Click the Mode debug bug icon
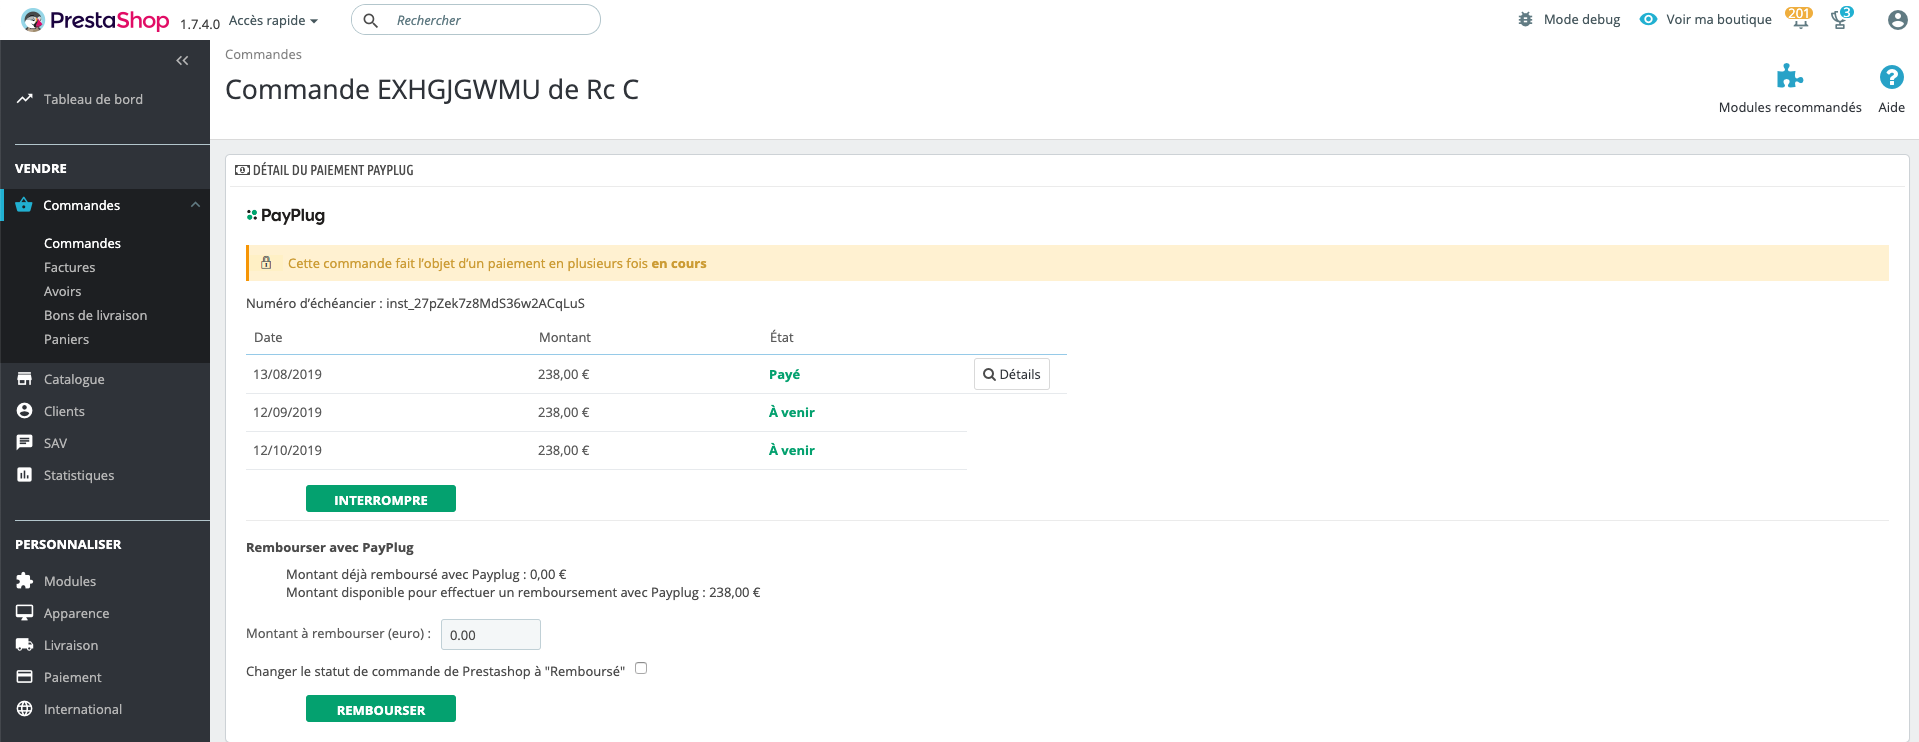 [x=1525, y=20]
